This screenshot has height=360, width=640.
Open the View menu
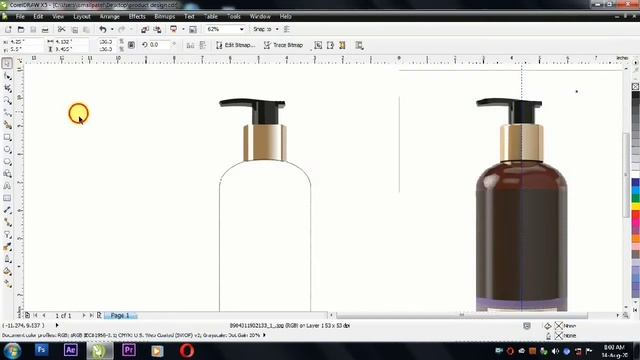[58, 16]
